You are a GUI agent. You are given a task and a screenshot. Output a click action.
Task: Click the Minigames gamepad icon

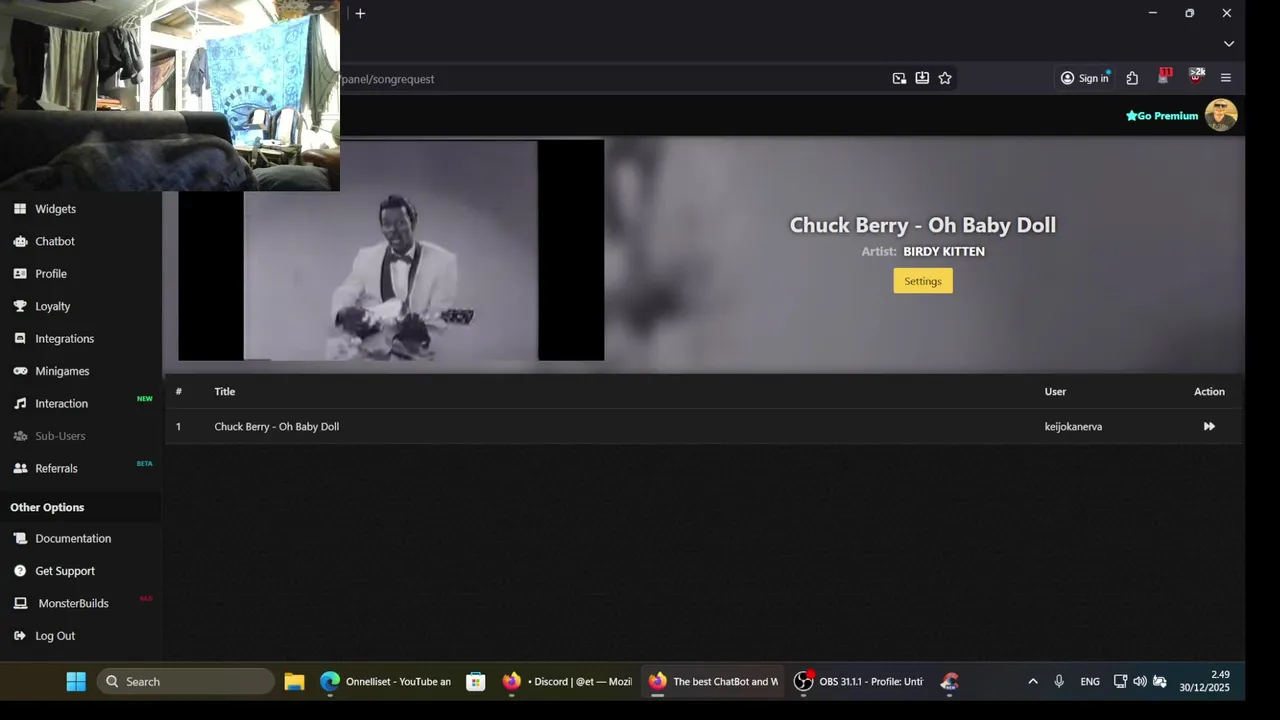20,371
